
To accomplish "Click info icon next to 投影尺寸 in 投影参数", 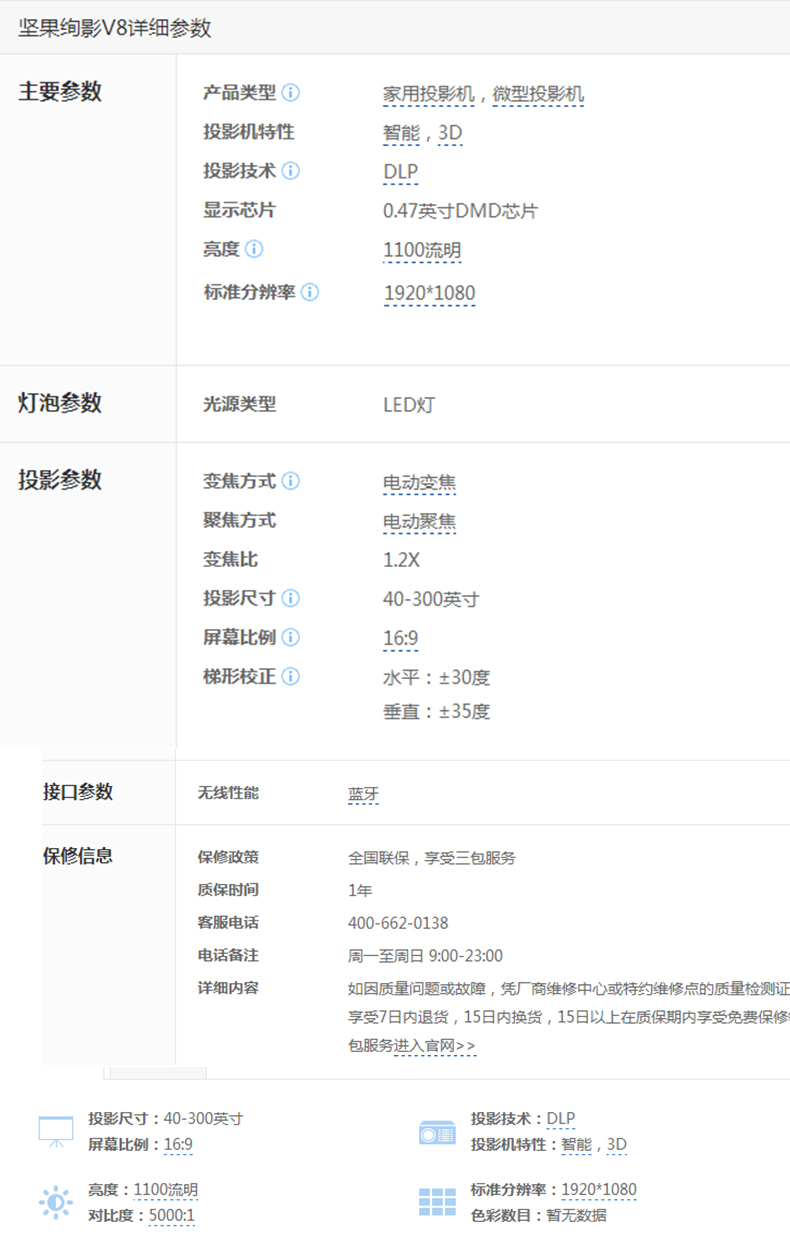I will click(290, 598).
